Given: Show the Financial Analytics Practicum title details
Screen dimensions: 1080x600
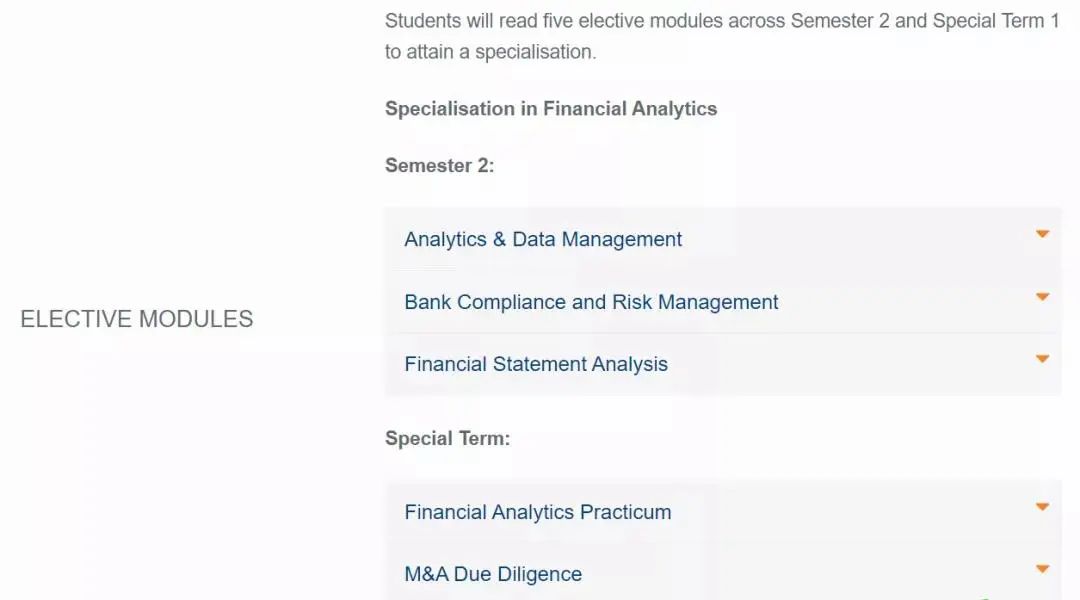Looking at the screenshot, I should point(537,512).
